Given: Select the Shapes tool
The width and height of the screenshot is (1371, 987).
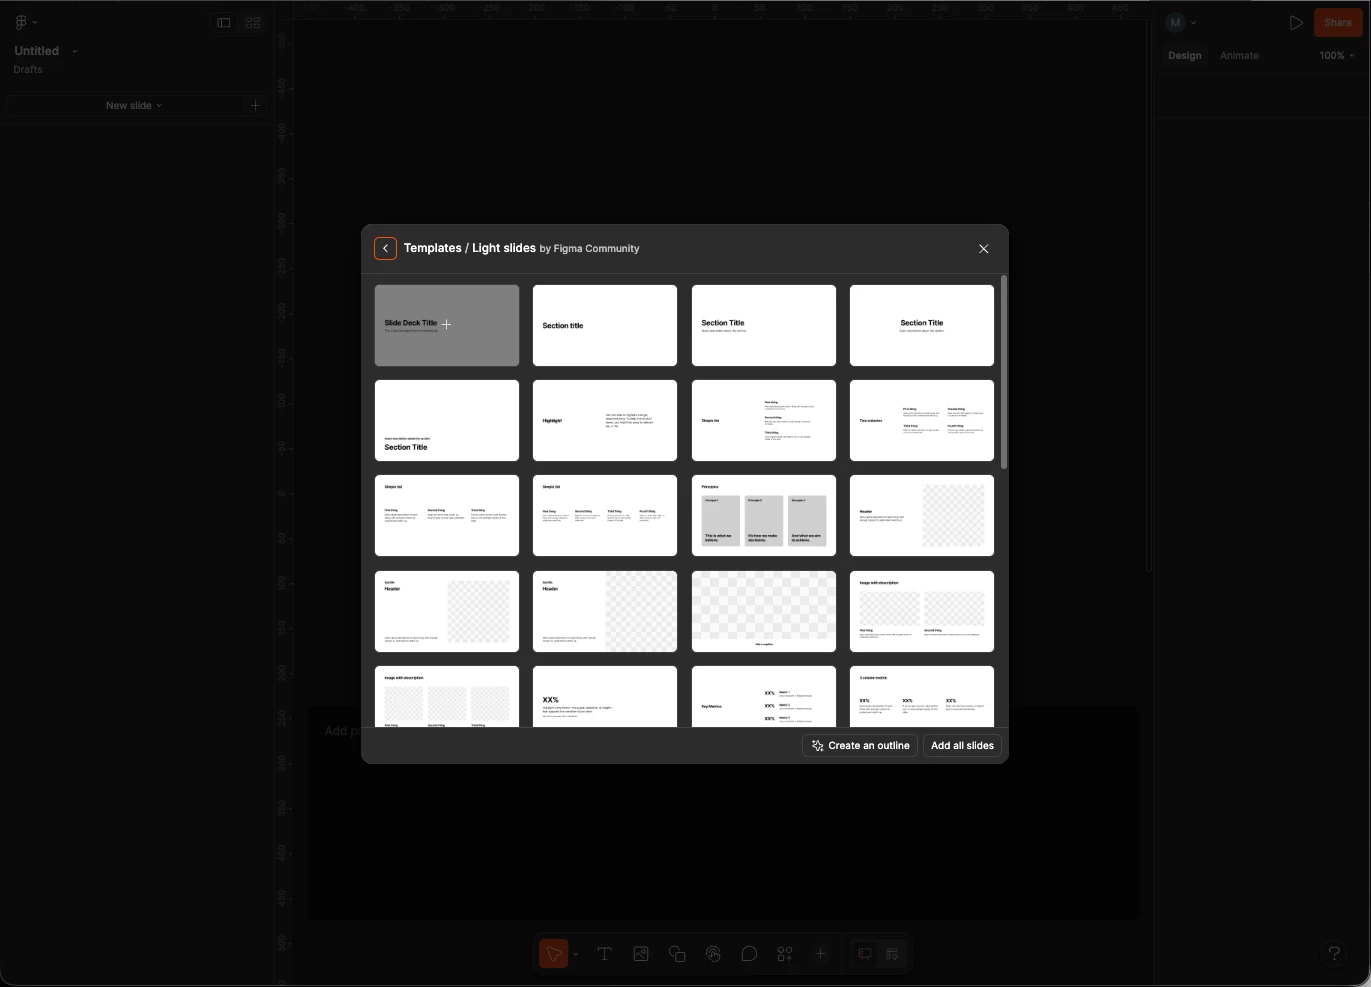Looking at the screenshot, I should click(x=677, y=954).
